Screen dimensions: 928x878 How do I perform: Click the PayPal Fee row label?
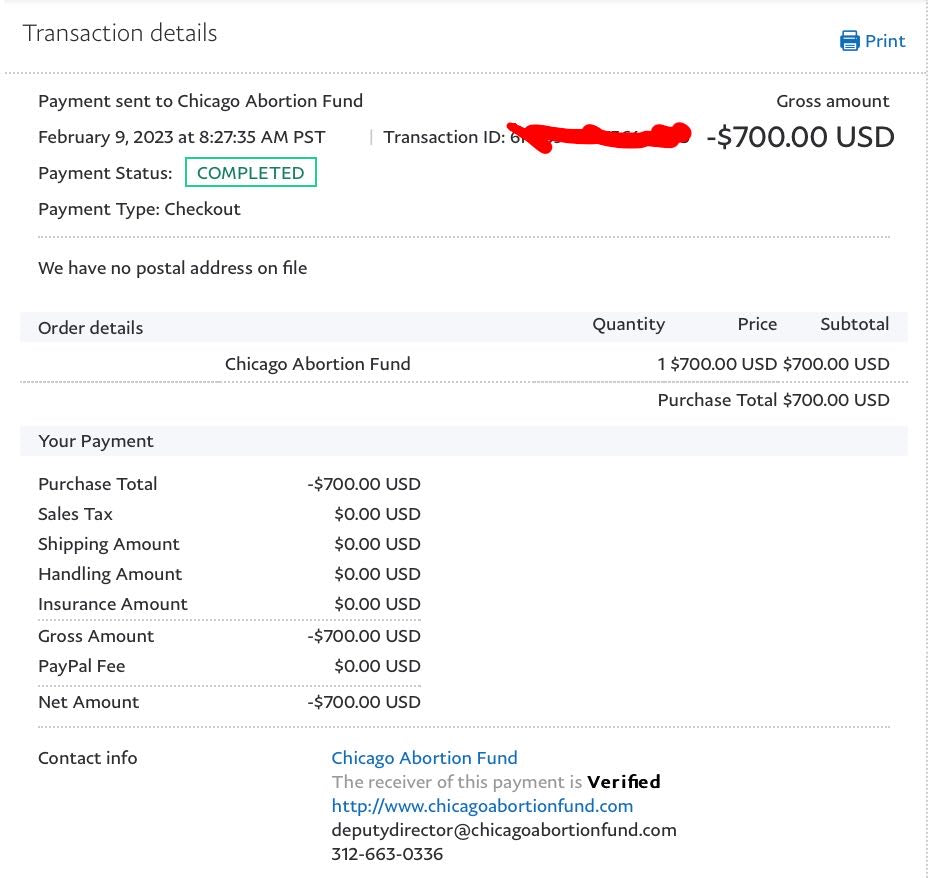(81, 666)
